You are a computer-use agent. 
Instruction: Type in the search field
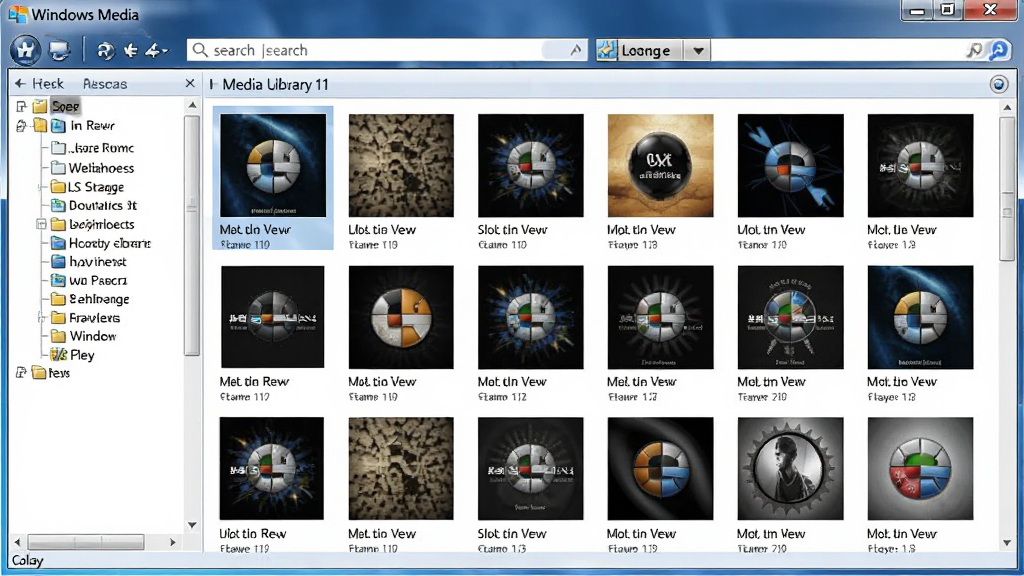click(x=387, y=50)
